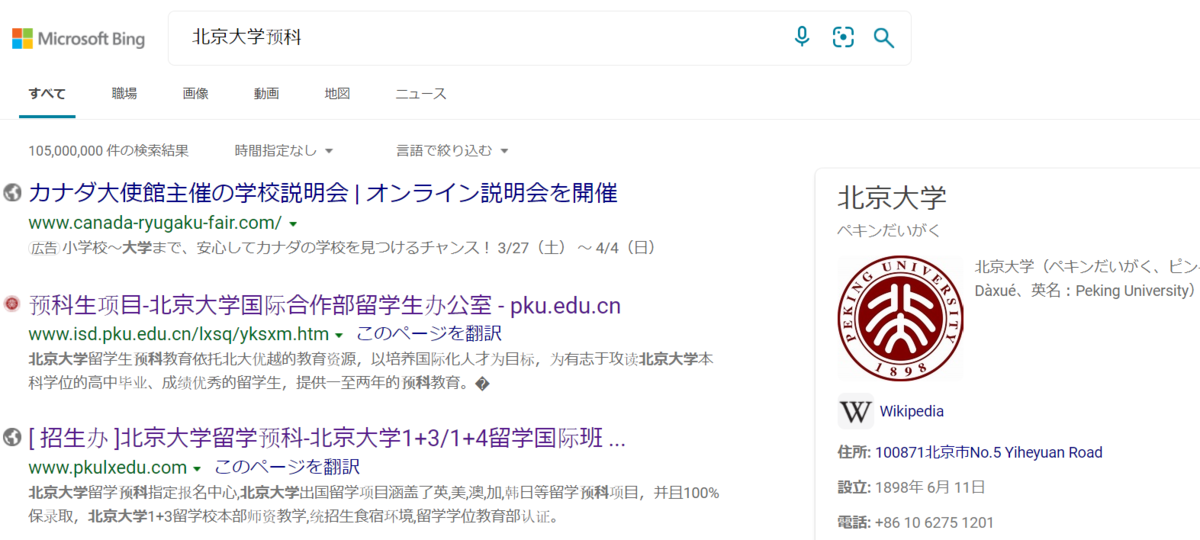Expand the 言語で絞り込む dropdown
The width and height of the screenshot is (1200, 540).
click(453, 151)
